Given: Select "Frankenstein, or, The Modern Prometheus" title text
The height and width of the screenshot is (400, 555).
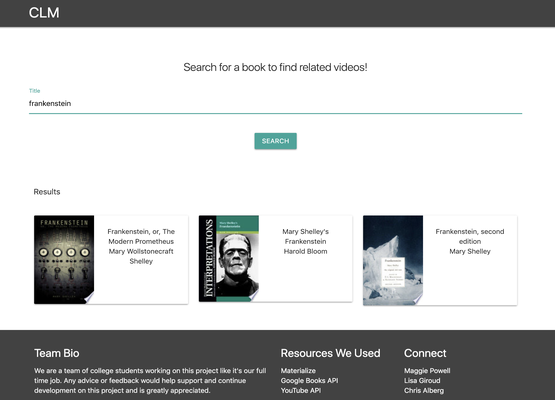Looking at the screenshot, I should pos(141,236).
